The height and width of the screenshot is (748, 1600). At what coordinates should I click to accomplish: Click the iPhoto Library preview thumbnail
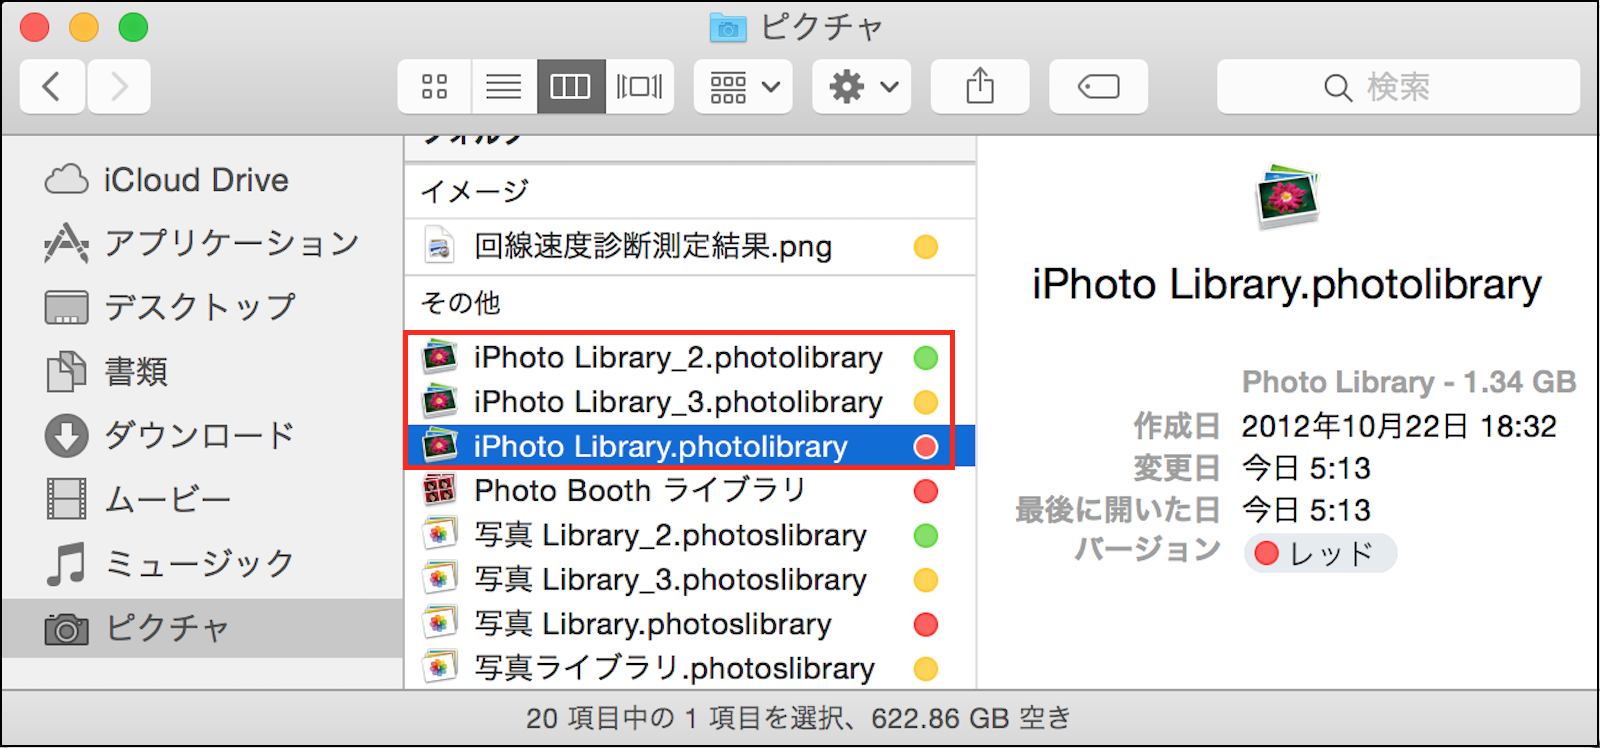[1287, 197]
